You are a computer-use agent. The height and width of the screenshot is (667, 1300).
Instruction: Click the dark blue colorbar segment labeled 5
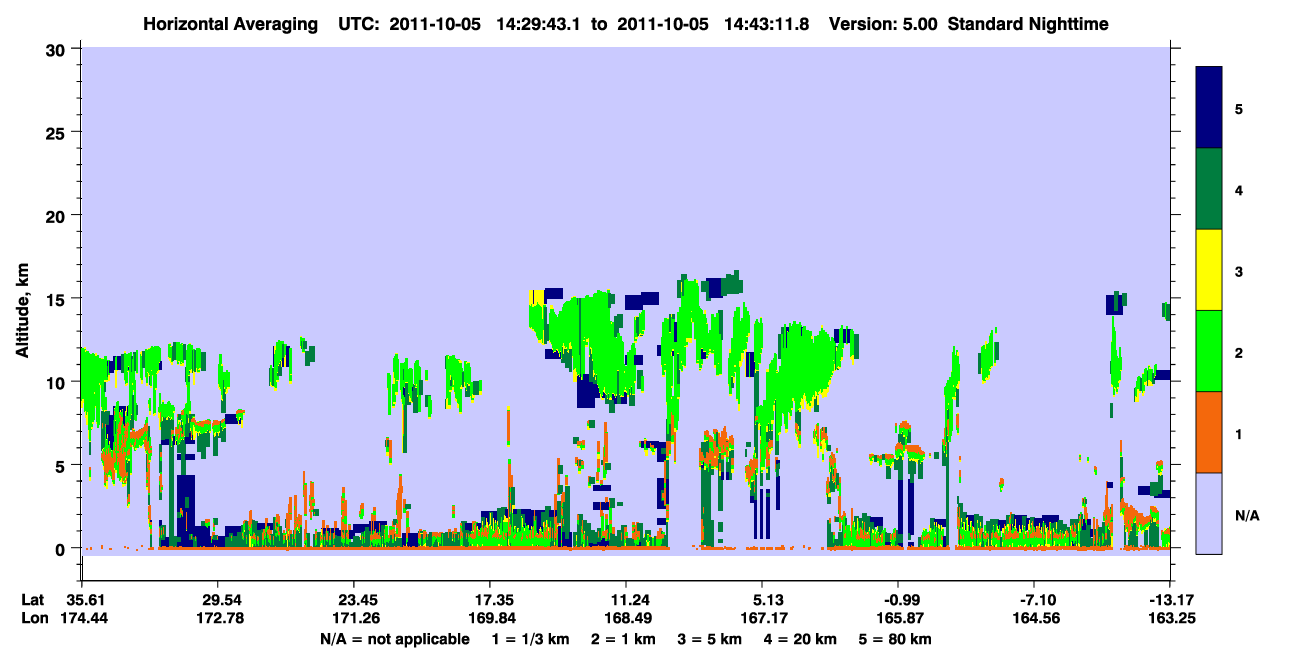[x=1209, y=108]
